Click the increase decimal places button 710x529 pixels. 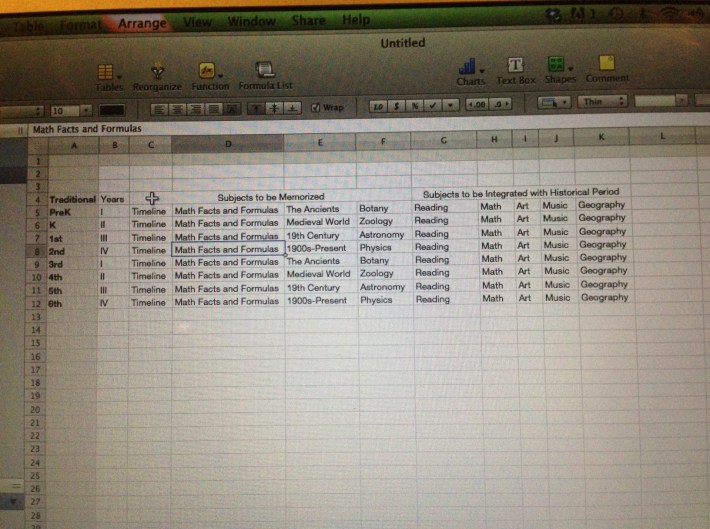[x=475, y=104]
